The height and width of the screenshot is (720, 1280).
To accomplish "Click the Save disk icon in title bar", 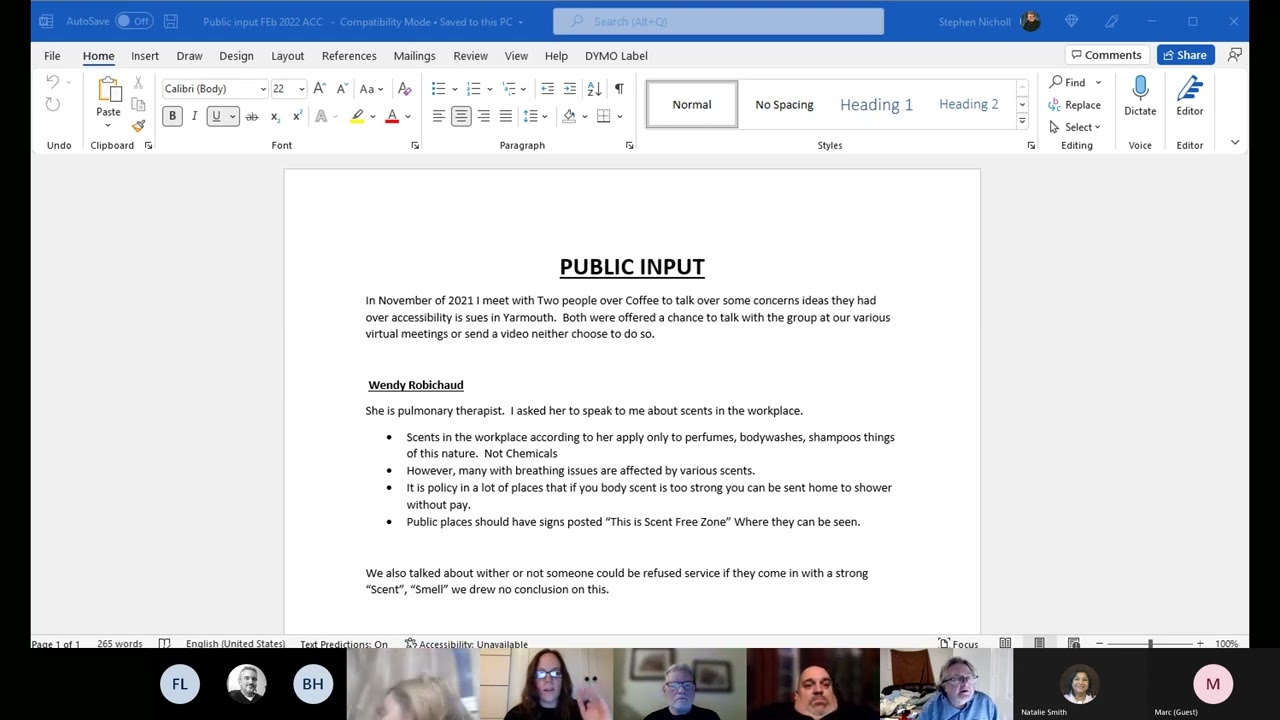I will pyautogui.click(x=170, y=21).
